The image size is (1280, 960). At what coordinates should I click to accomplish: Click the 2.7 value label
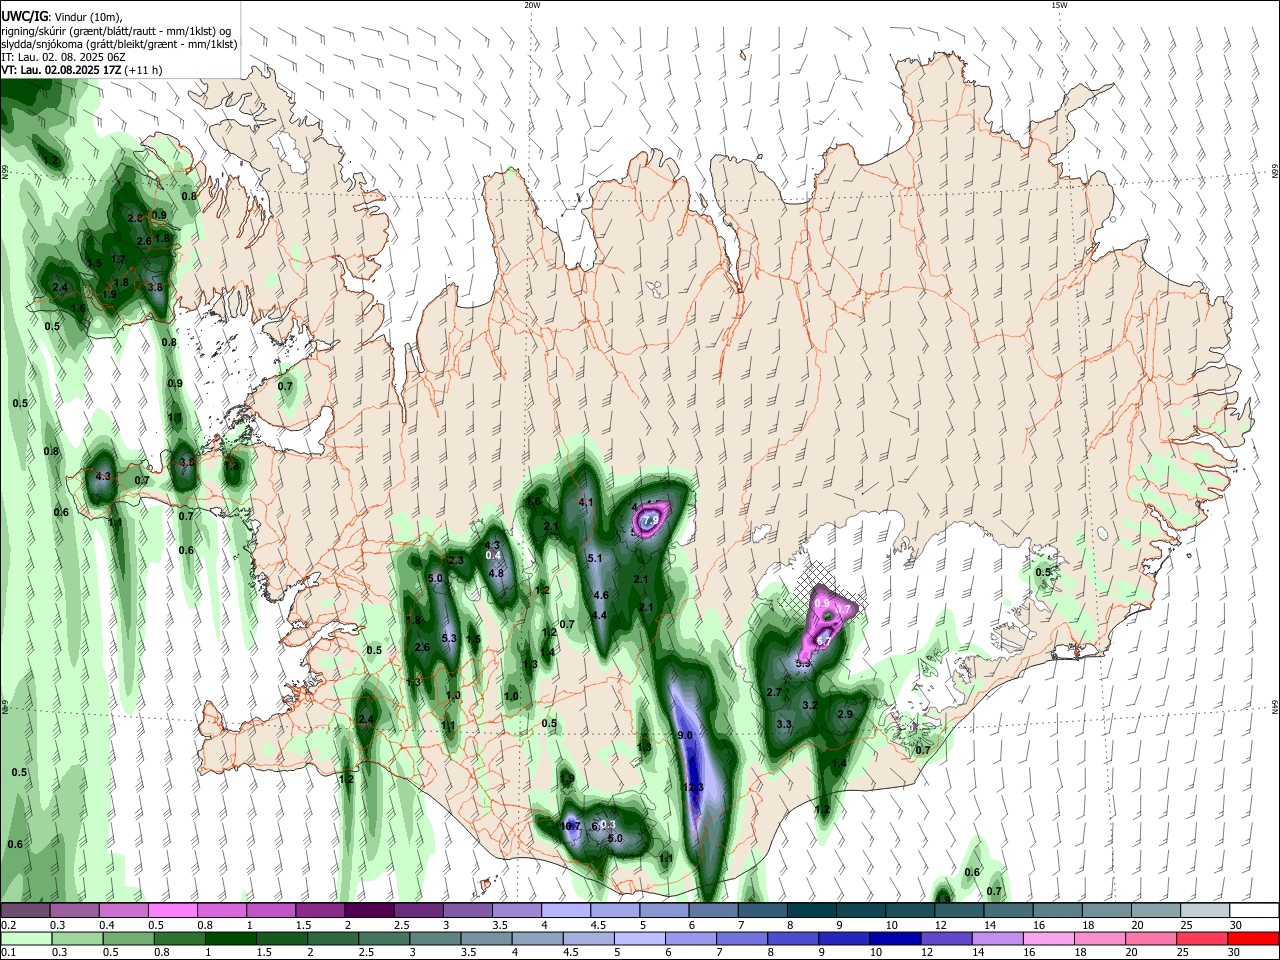pos(774,692)
